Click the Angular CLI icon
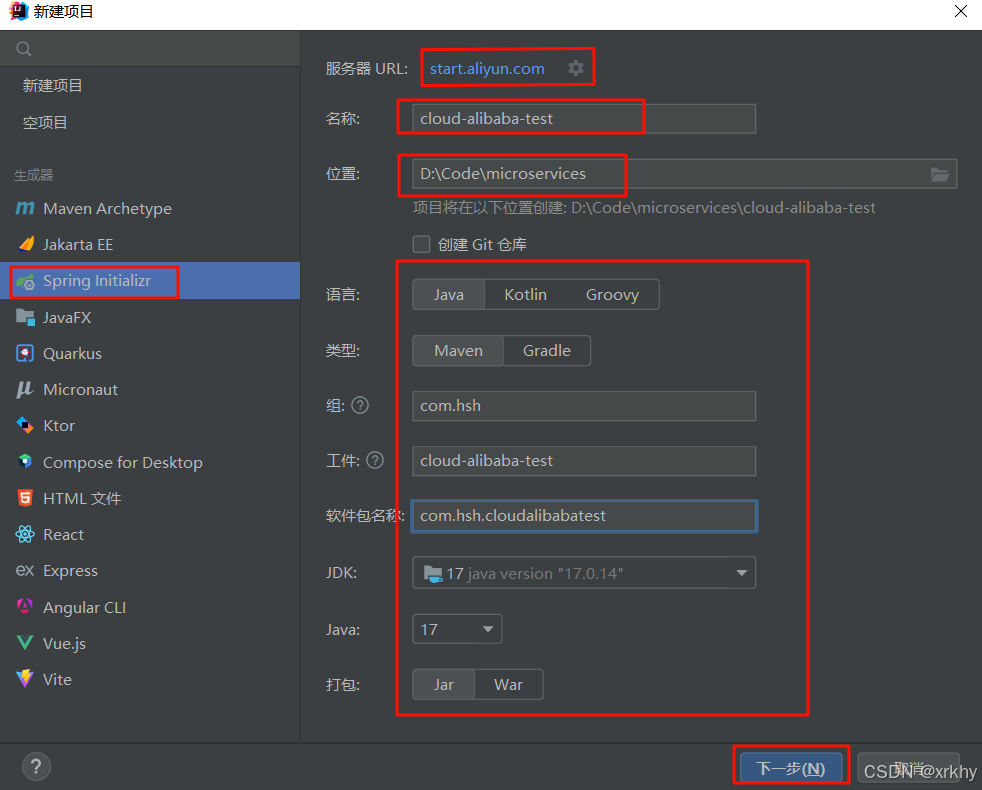 pyautogui.click(x=25, y=606)
